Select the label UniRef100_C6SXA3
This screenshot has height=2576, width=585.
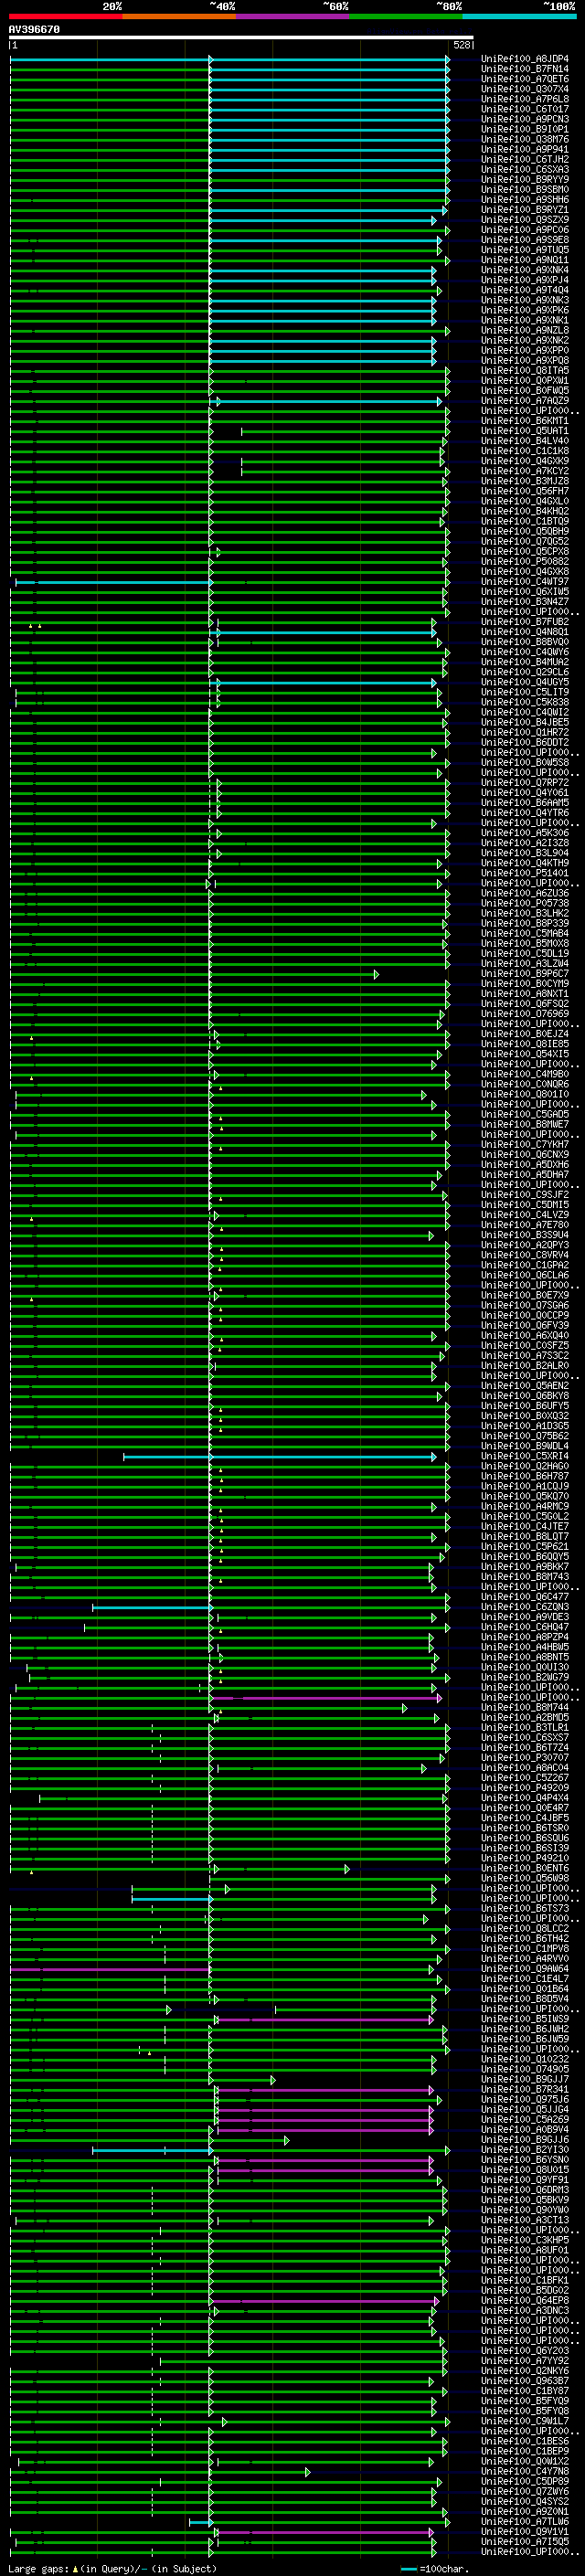click(x=525, y=170)
